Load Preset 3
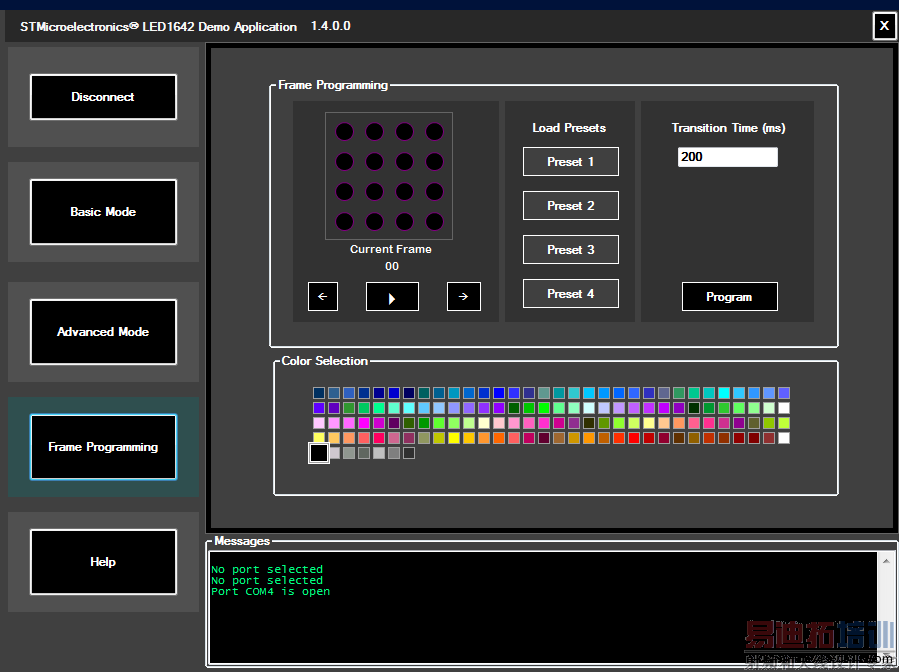 point(570,250)
